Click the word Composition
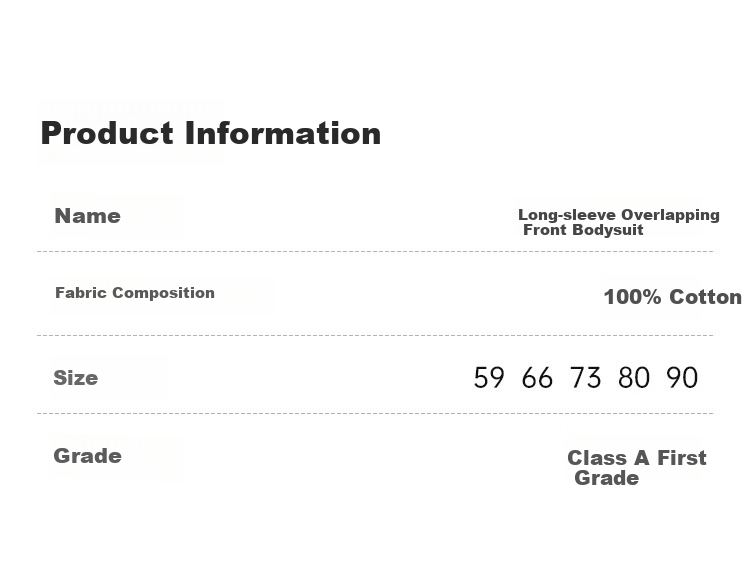The height and width of the screenshot is (573, 750). point(163,293)
